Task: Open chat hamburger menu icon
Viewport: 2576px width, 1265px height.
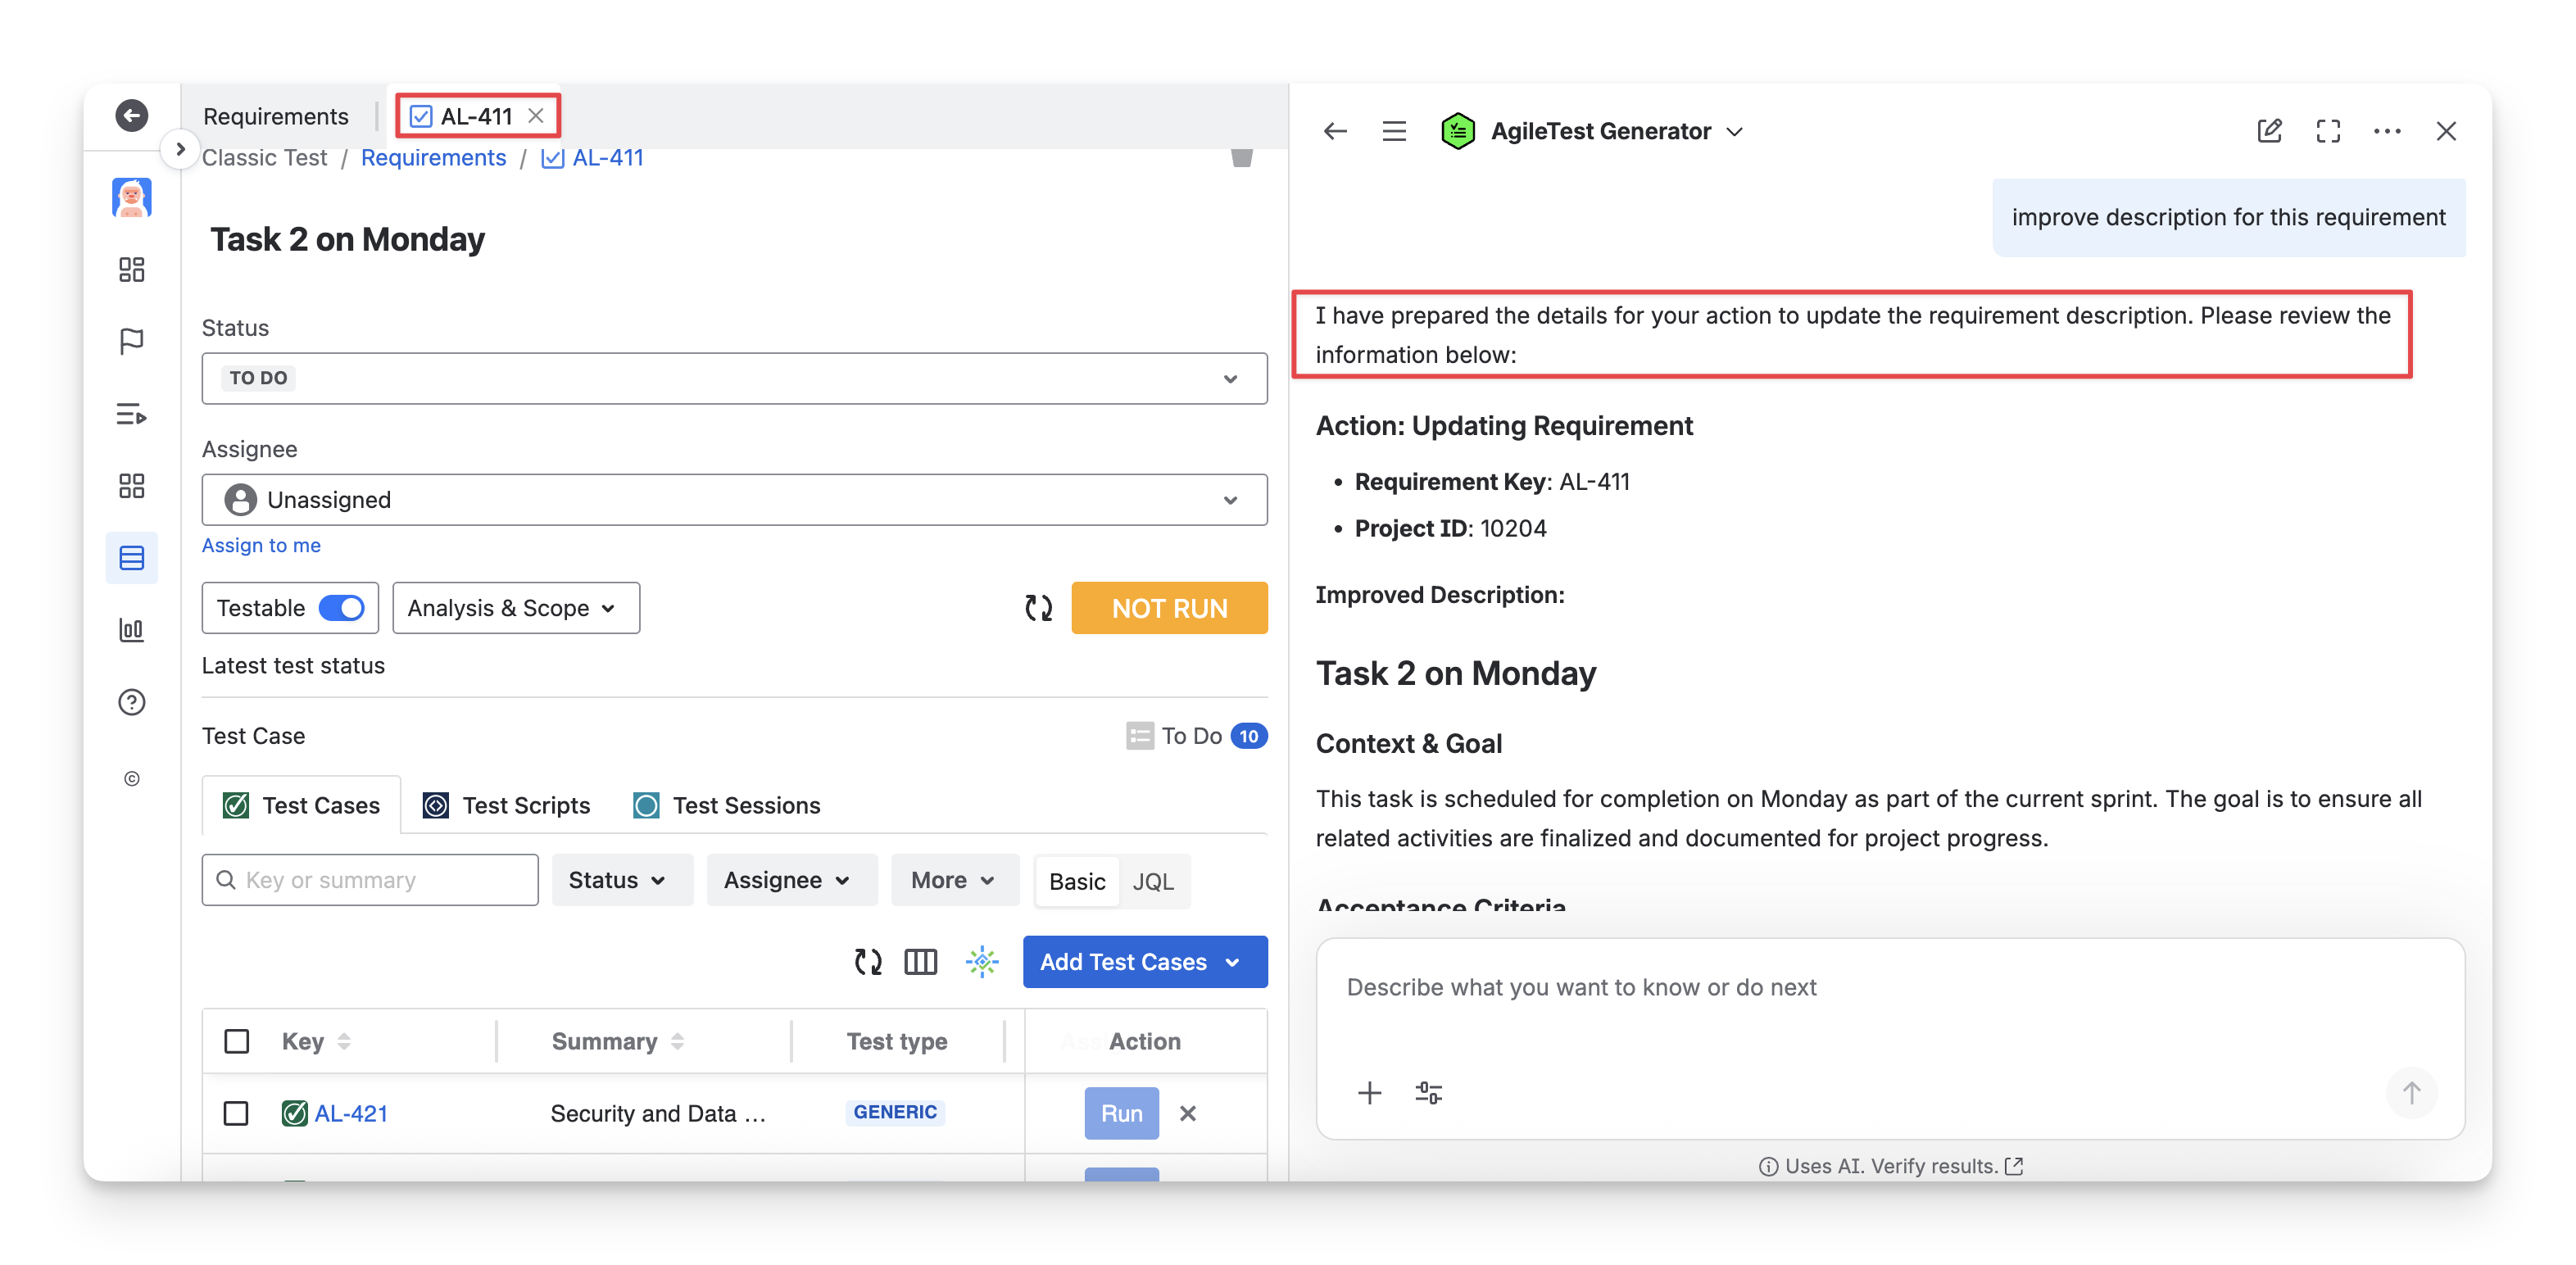Action: 1394,131
